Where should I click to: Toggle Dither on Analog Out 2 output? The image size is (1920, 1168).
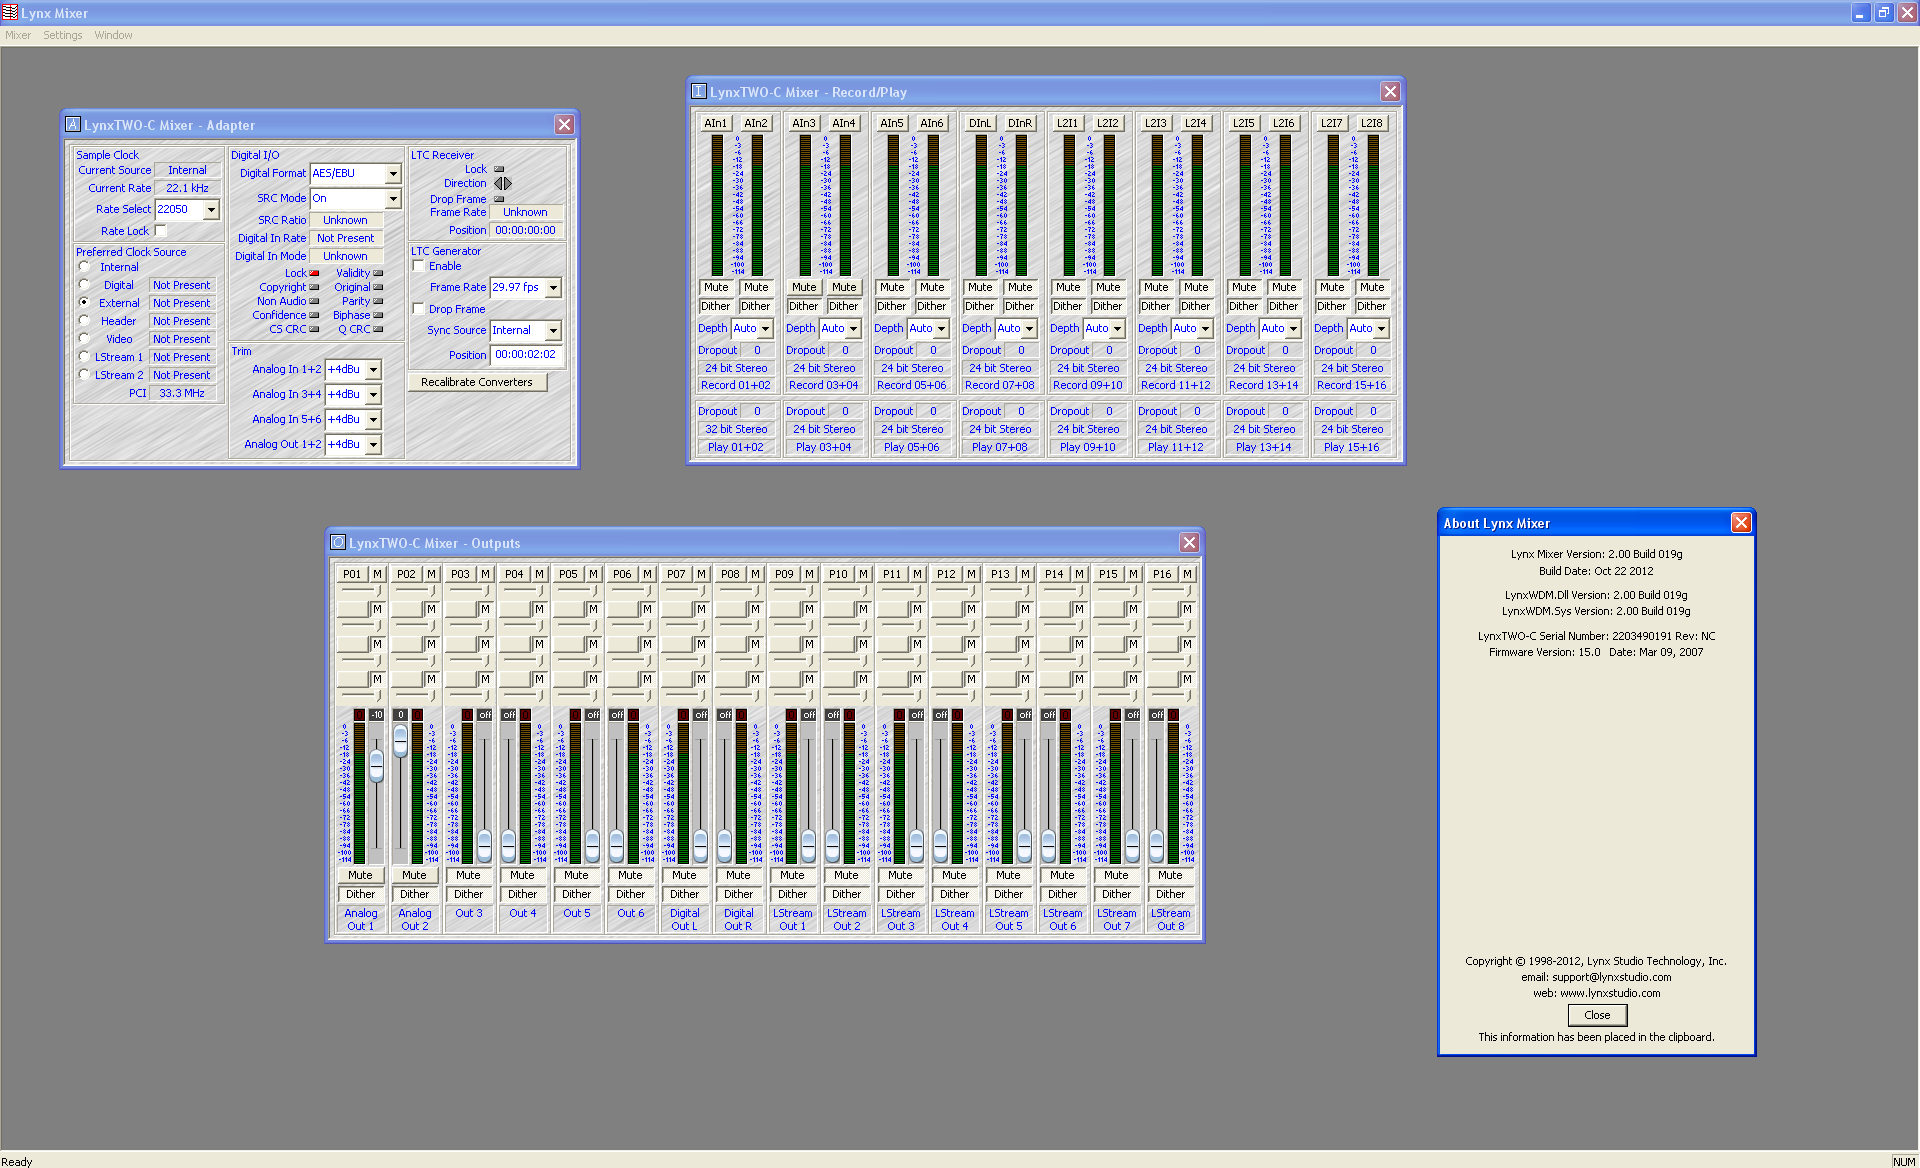pyautogui.click(x=415, y=894)
